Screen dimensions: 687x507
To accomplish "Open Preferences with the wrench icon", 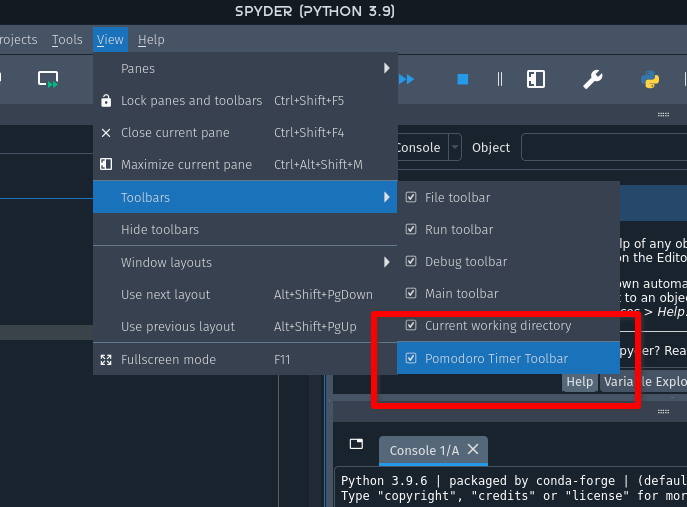I will click(592, 79).
